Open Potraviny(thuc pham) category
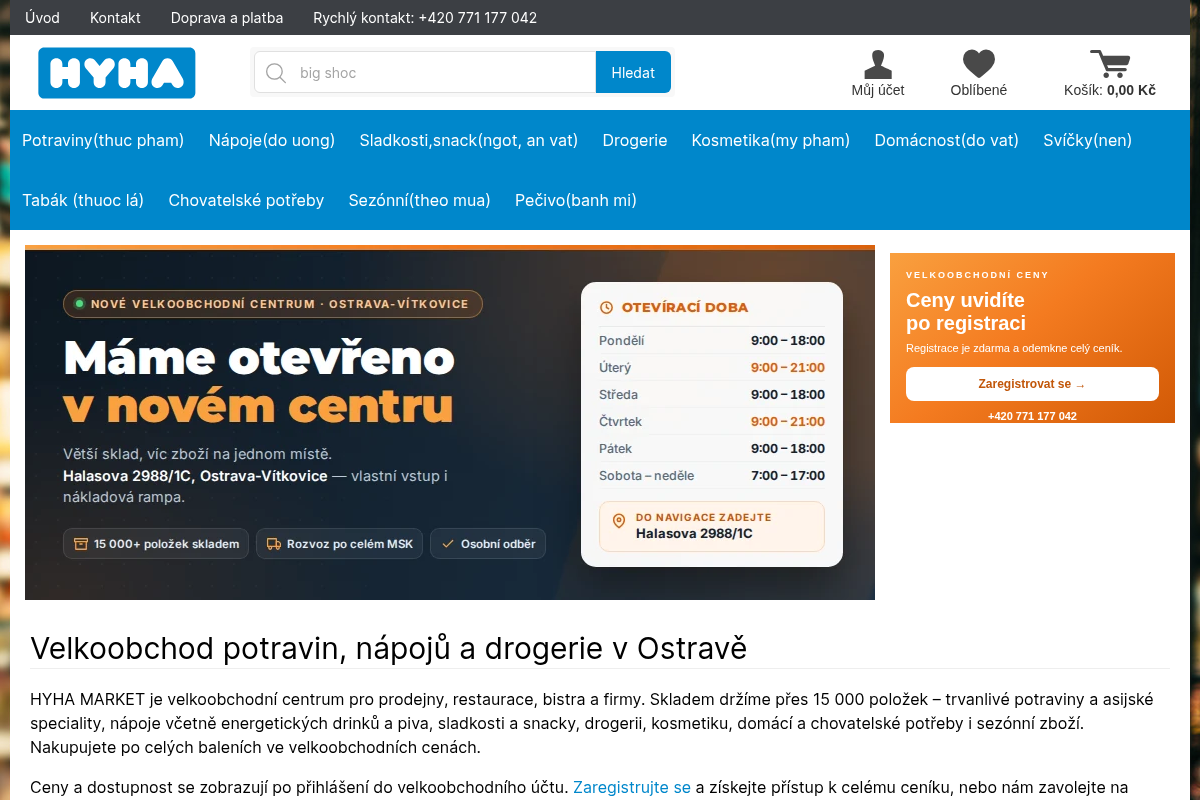 tap(103, 140)
